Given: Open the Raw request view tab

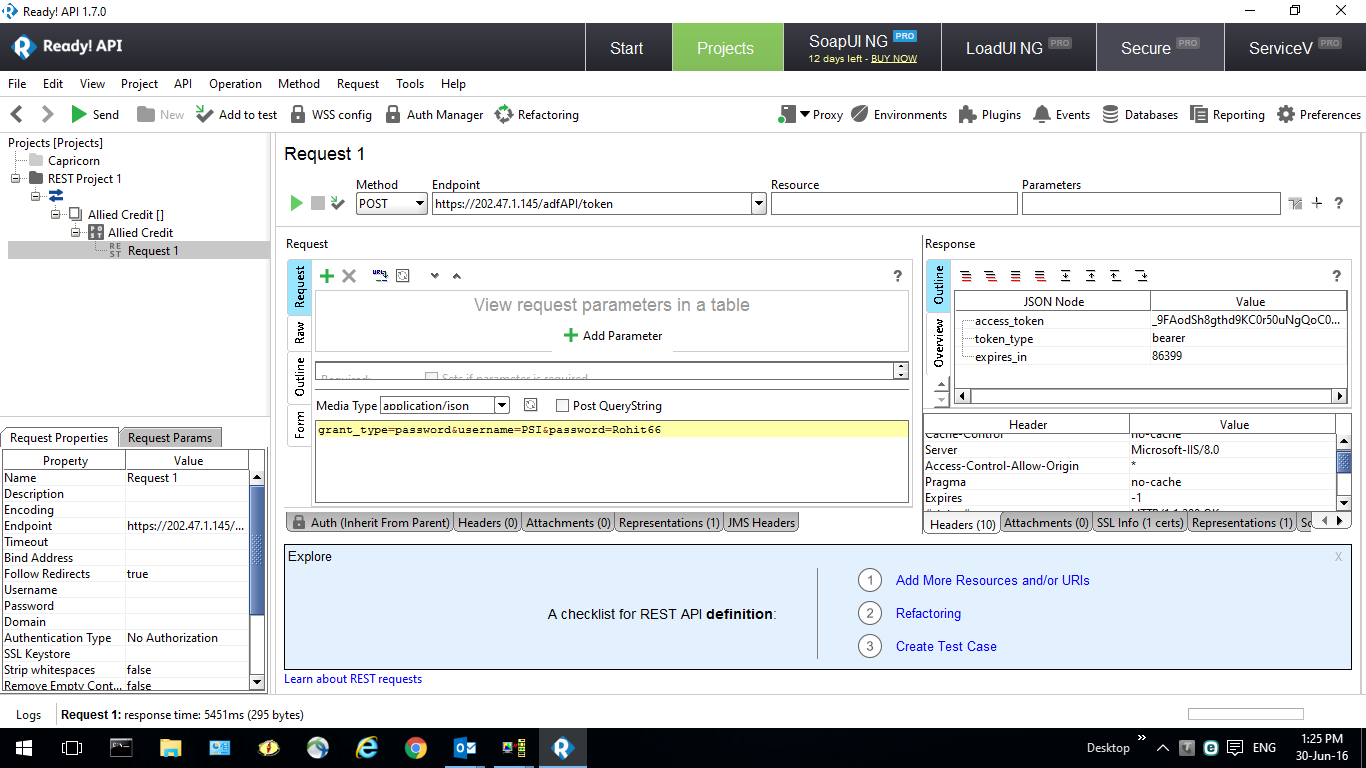Looking at the screenshot, I should point(299,332).
